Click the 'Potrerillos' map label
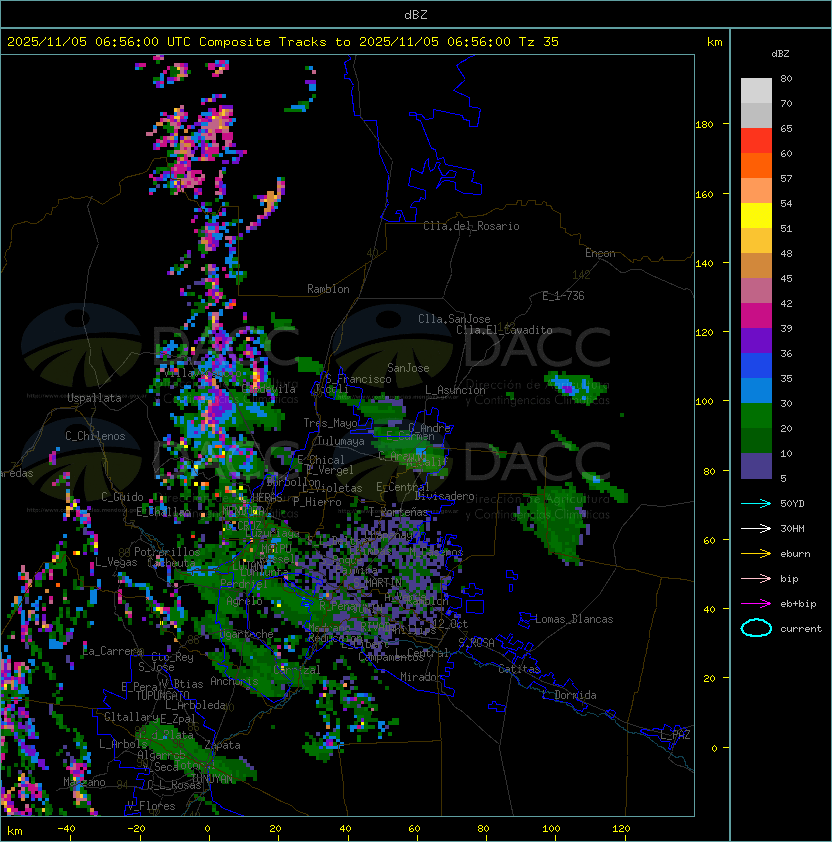Image resolution: width=832 pixels, height=842 pixels. (167, 552)
